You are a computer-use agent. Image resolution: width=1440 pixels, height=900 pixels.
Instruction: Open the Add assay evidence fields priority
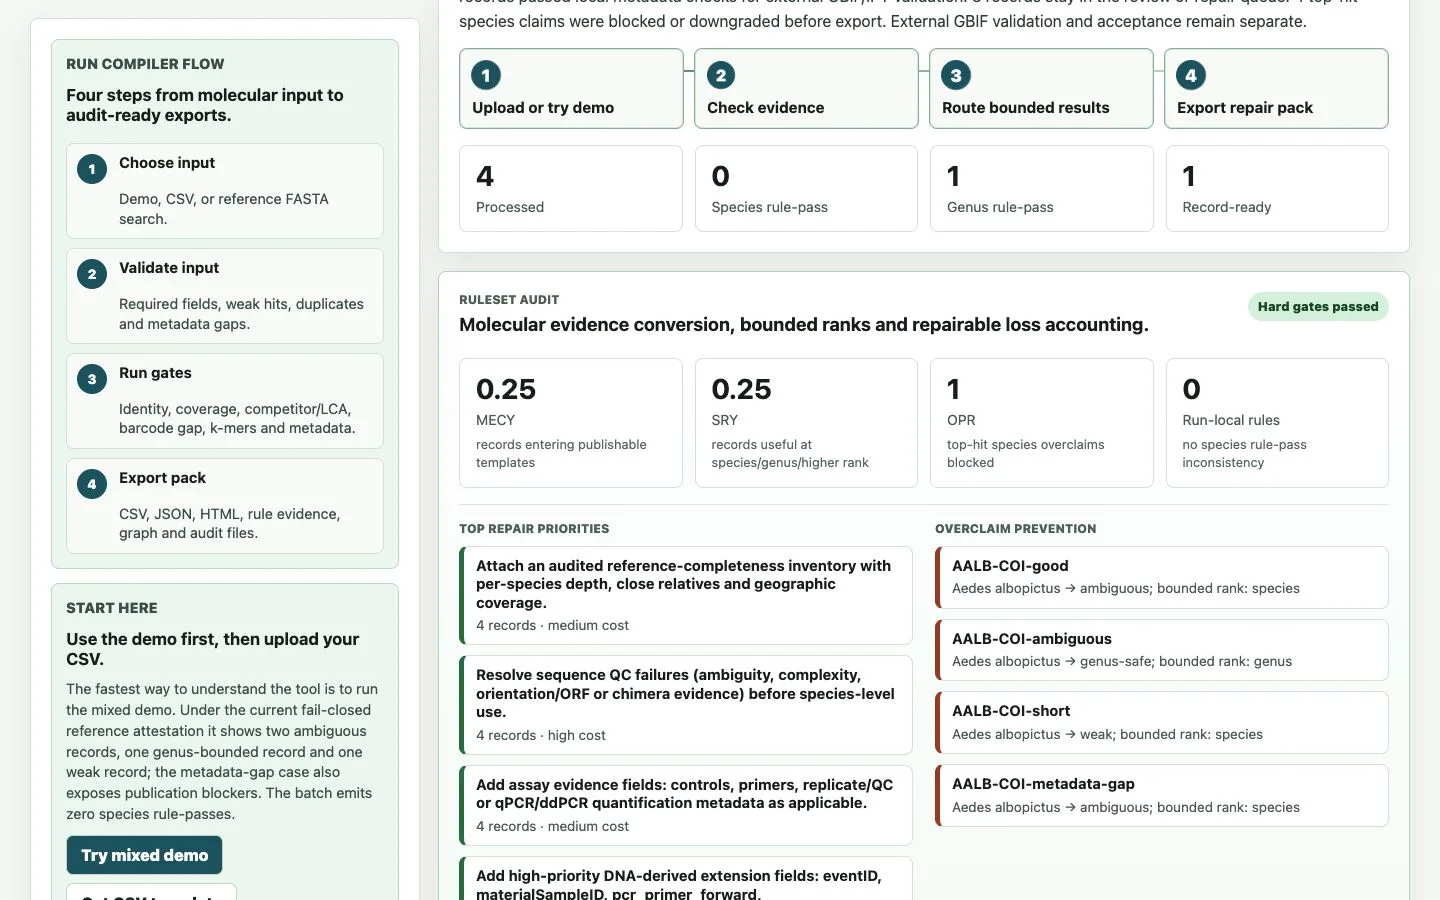(686, 806)
